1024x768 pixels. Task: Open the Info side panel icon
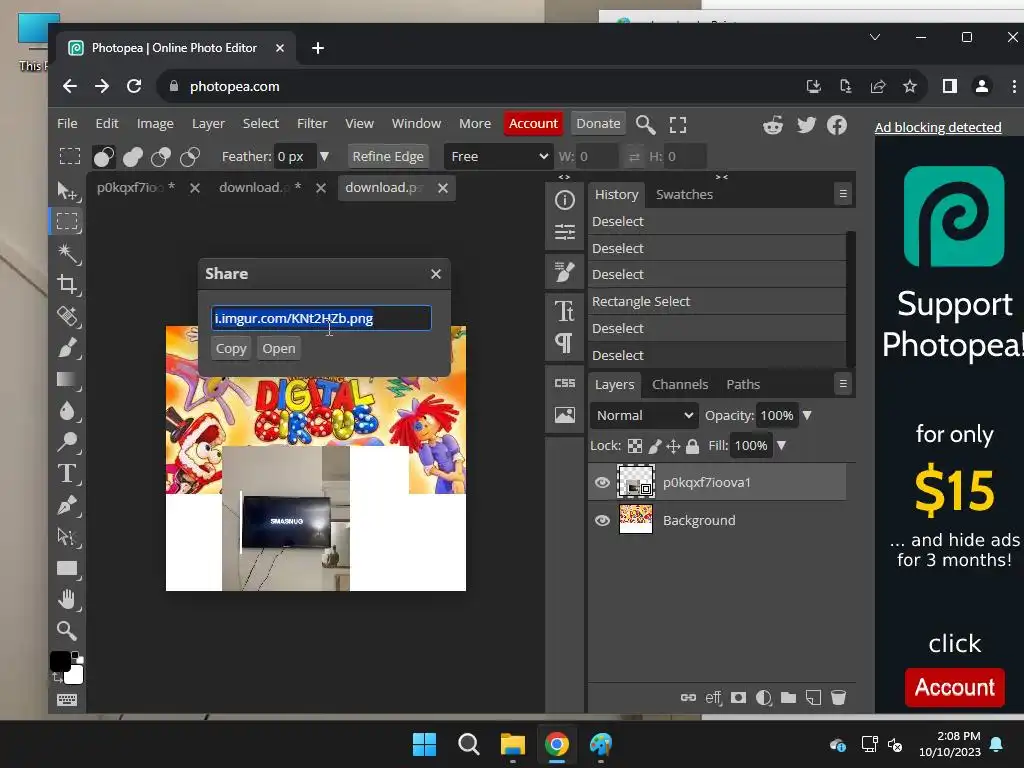(564, 200)
